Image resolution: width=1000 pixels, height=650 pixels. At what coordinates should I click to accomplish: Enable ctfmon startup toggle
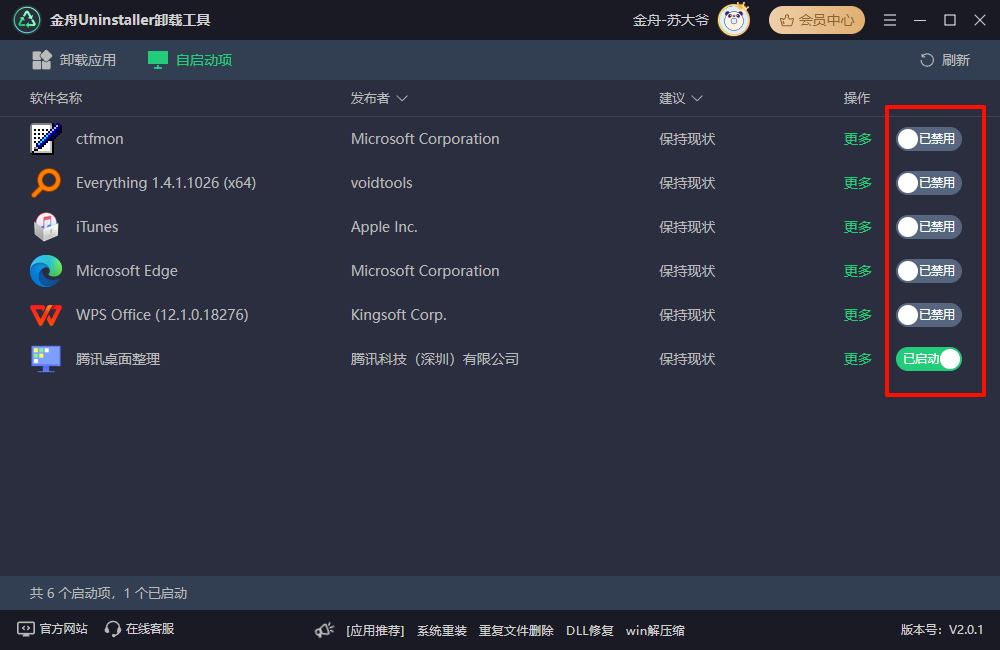tap(929, 138)
